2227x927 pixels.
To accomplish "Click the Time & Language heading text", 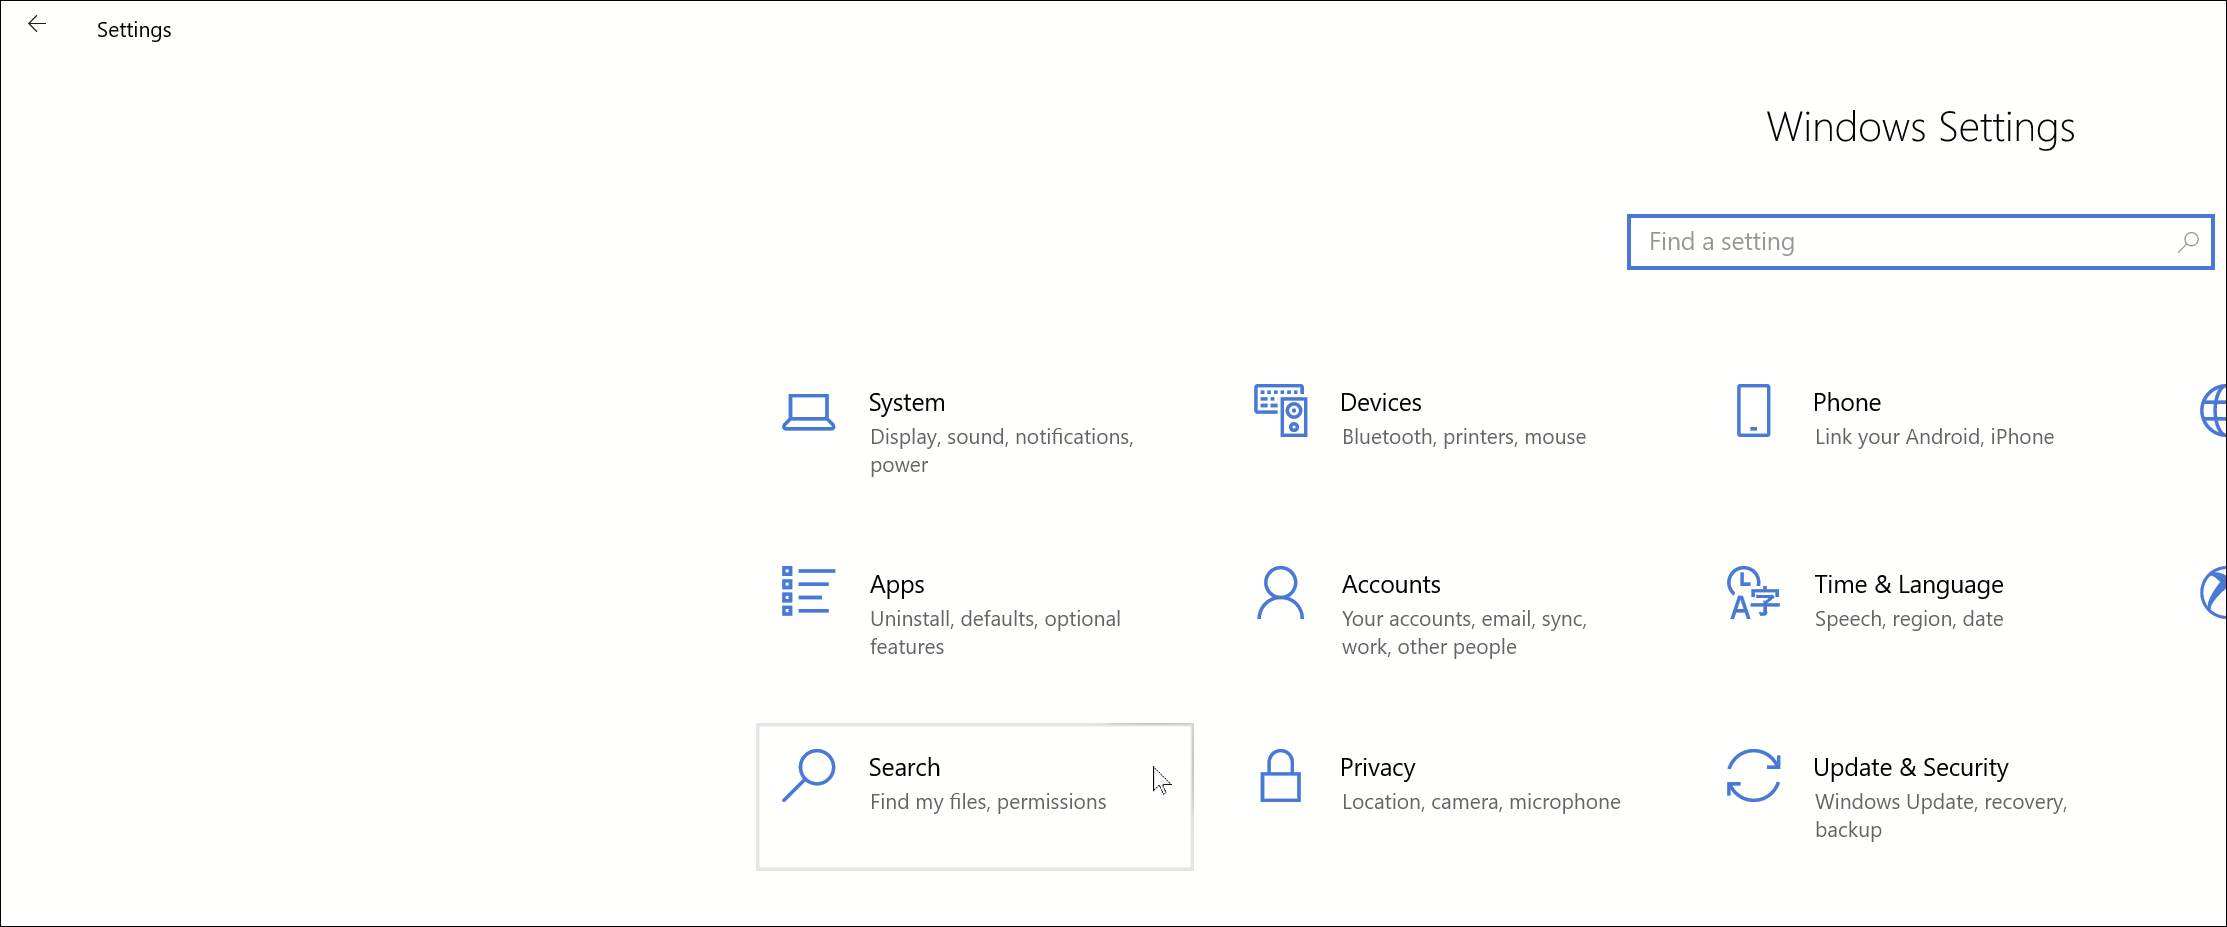I will (1908, 584).
